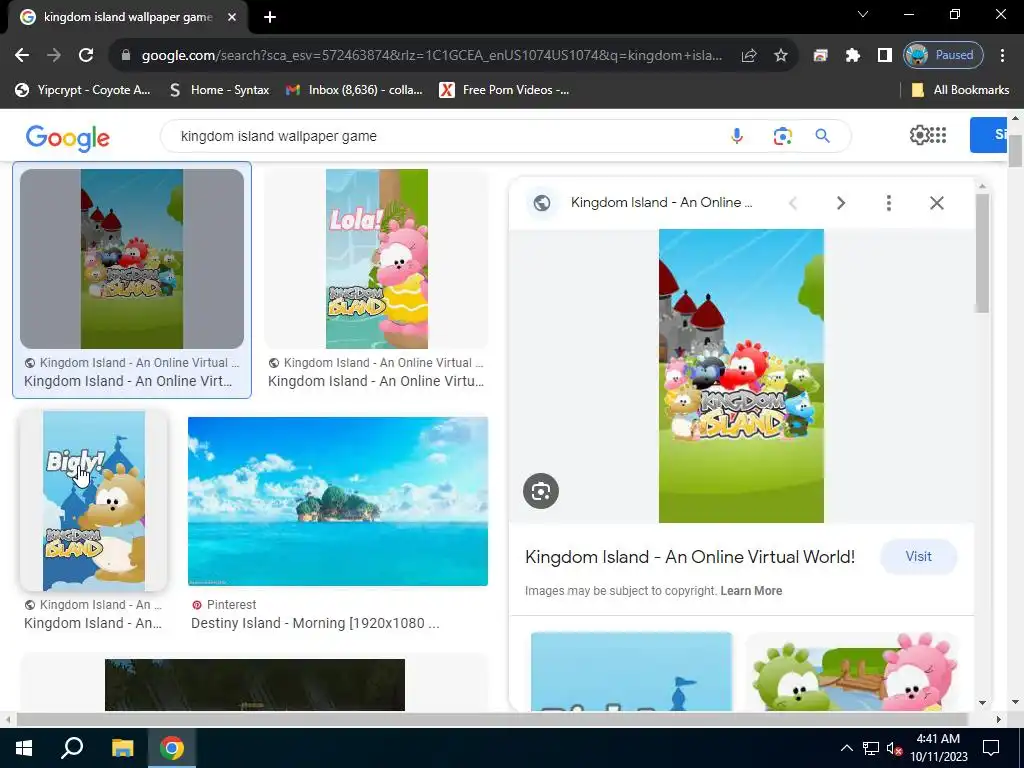Click Chrome icon in the taskbar
1024x768 pixels.
(172, 748)
